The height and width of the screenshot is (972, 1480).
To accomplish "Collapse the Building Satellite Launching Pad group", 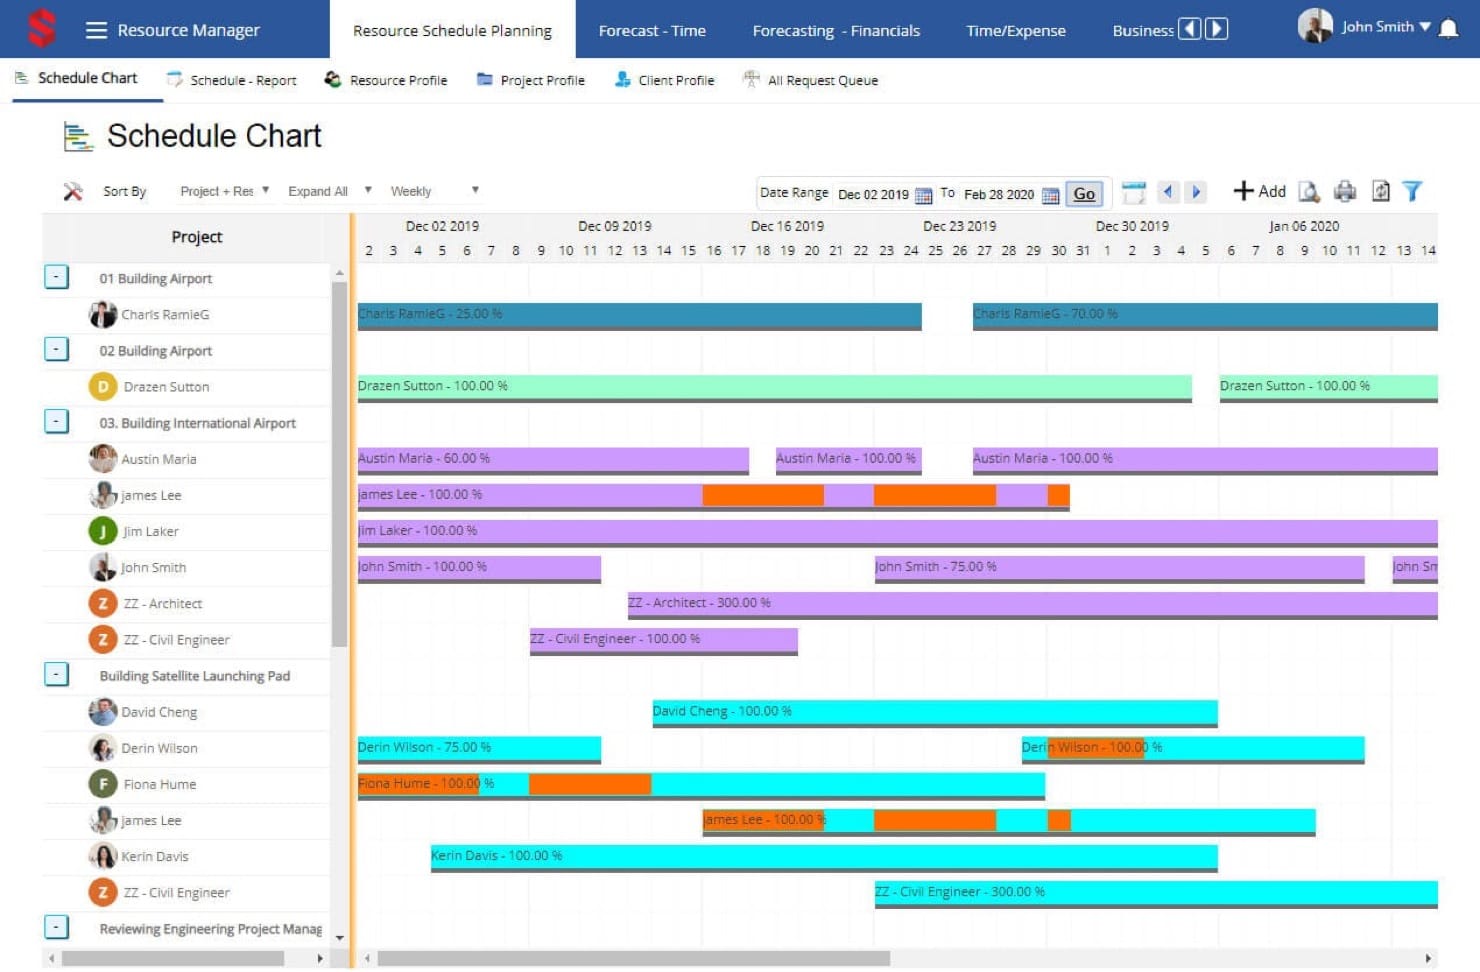I will click(57, 675).
